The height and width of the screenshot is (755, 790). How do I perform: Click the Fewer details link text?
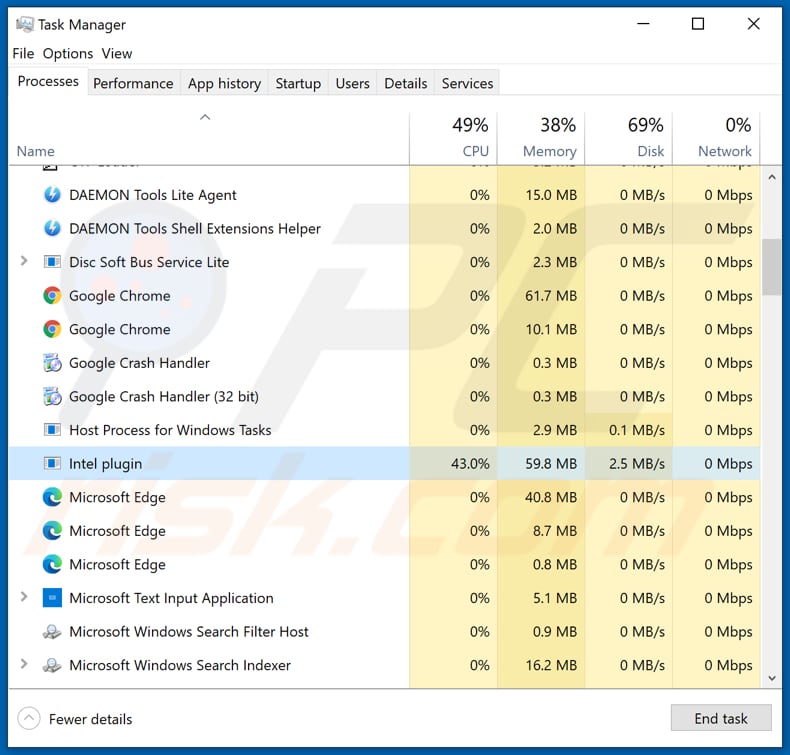coord(90,719)
